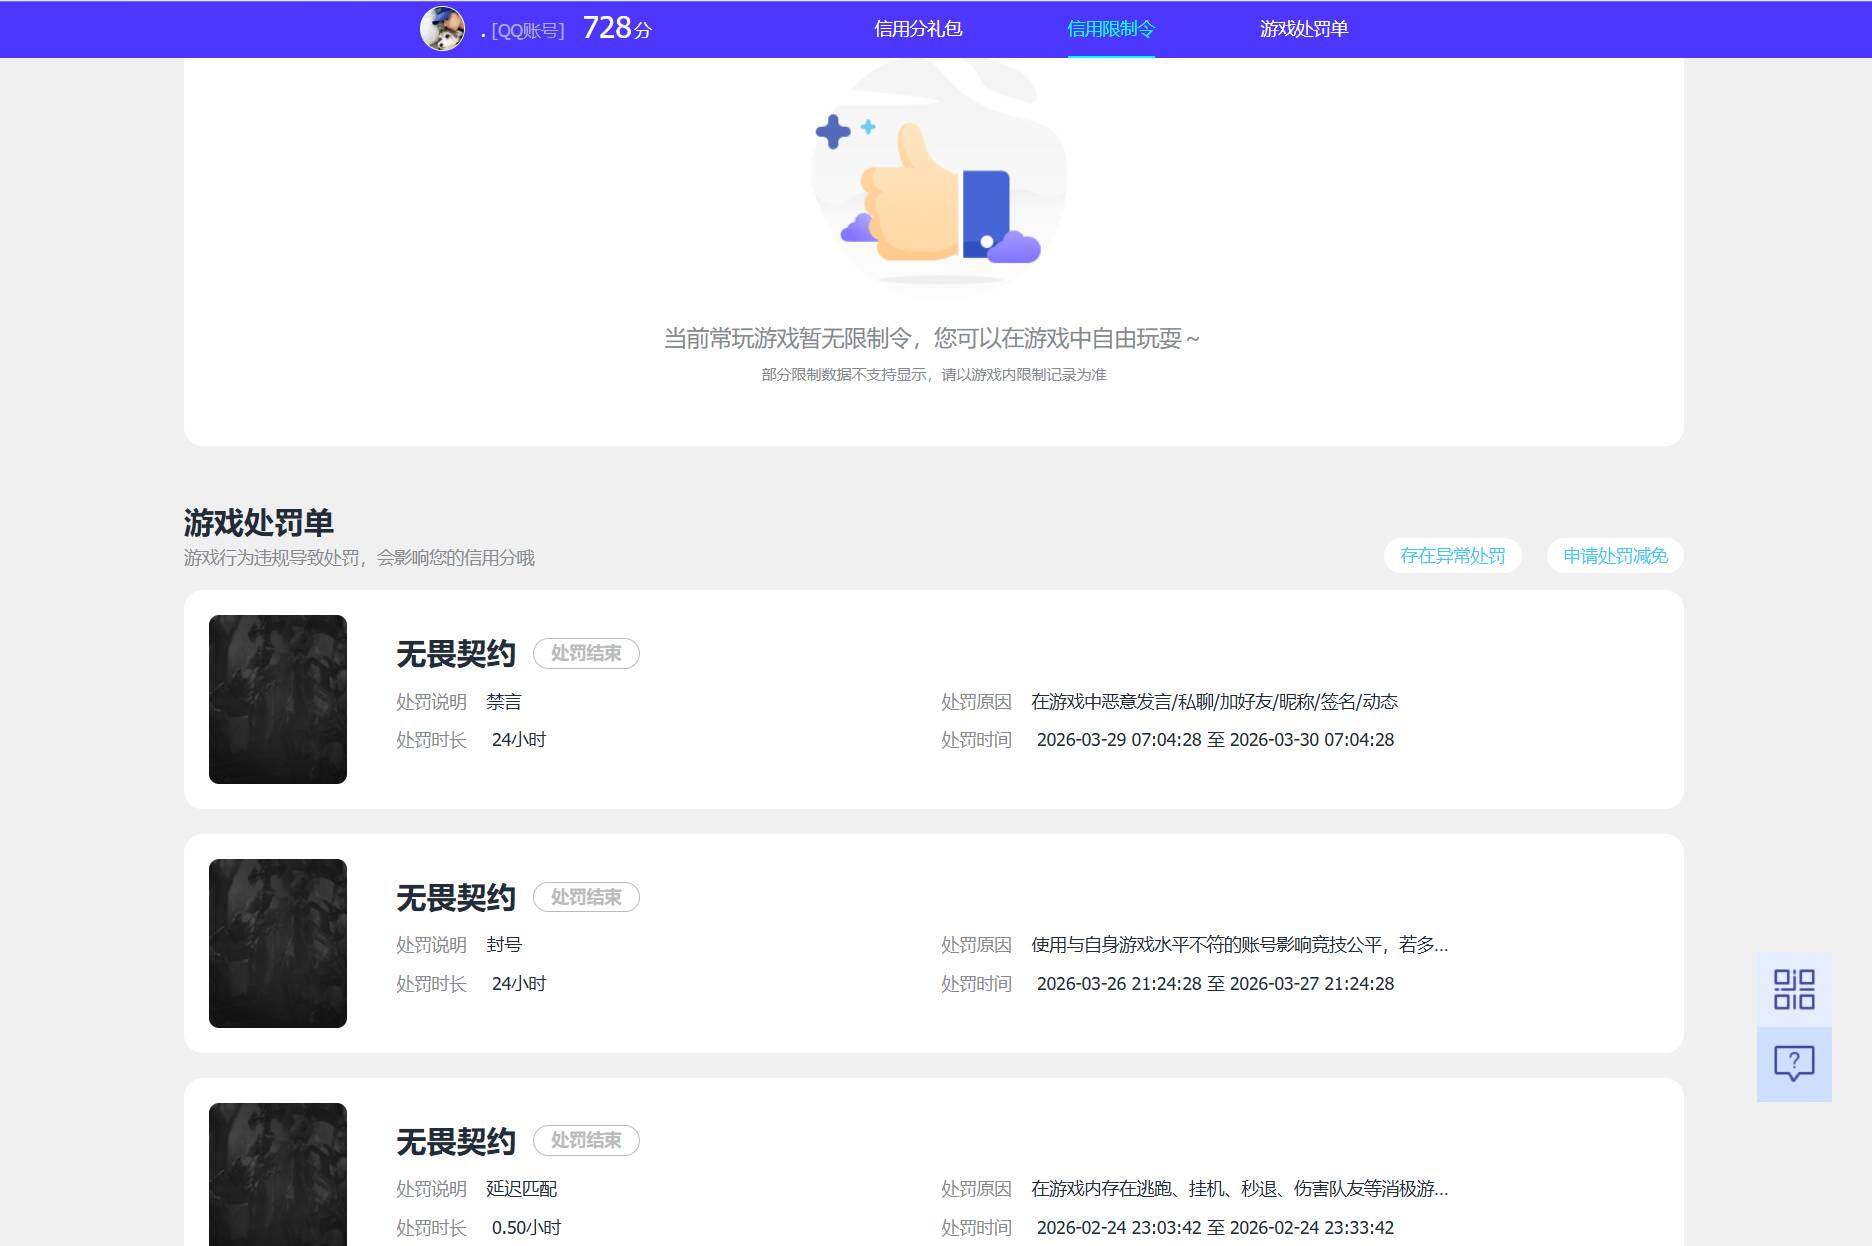Open game thumbnail of 封号 penalty card
Screen dimensions: 1872x1246
pos(278,943)
